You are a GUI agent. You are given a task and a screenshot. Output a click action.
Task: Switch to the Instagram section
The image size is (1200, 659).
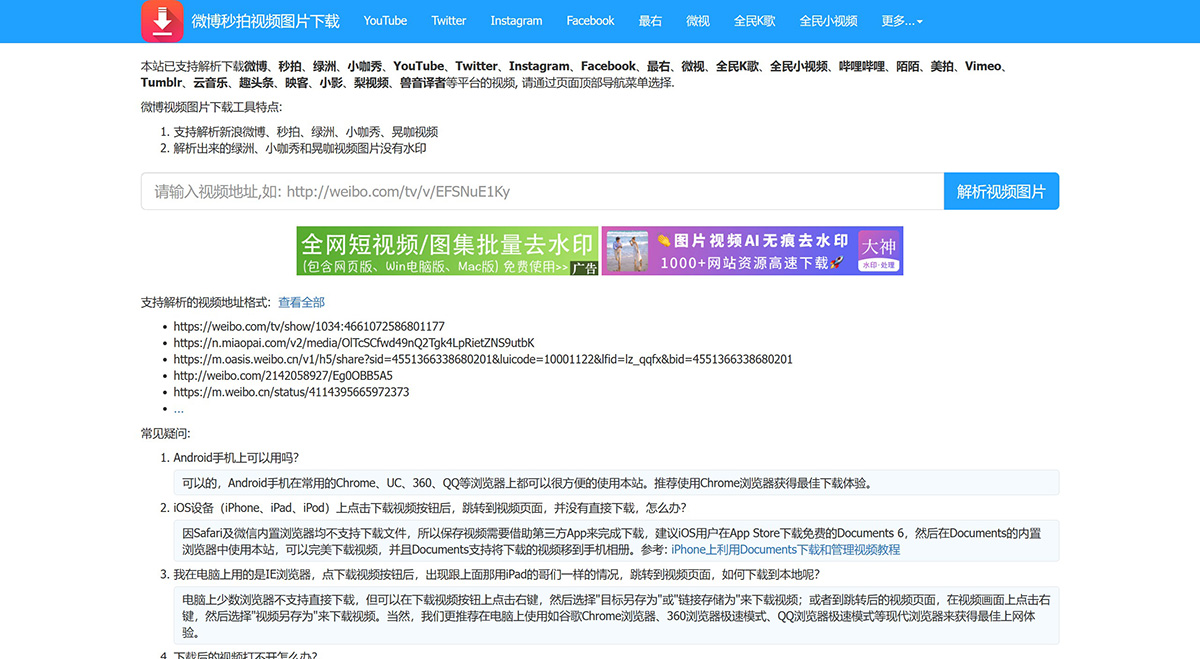(516, 20)
